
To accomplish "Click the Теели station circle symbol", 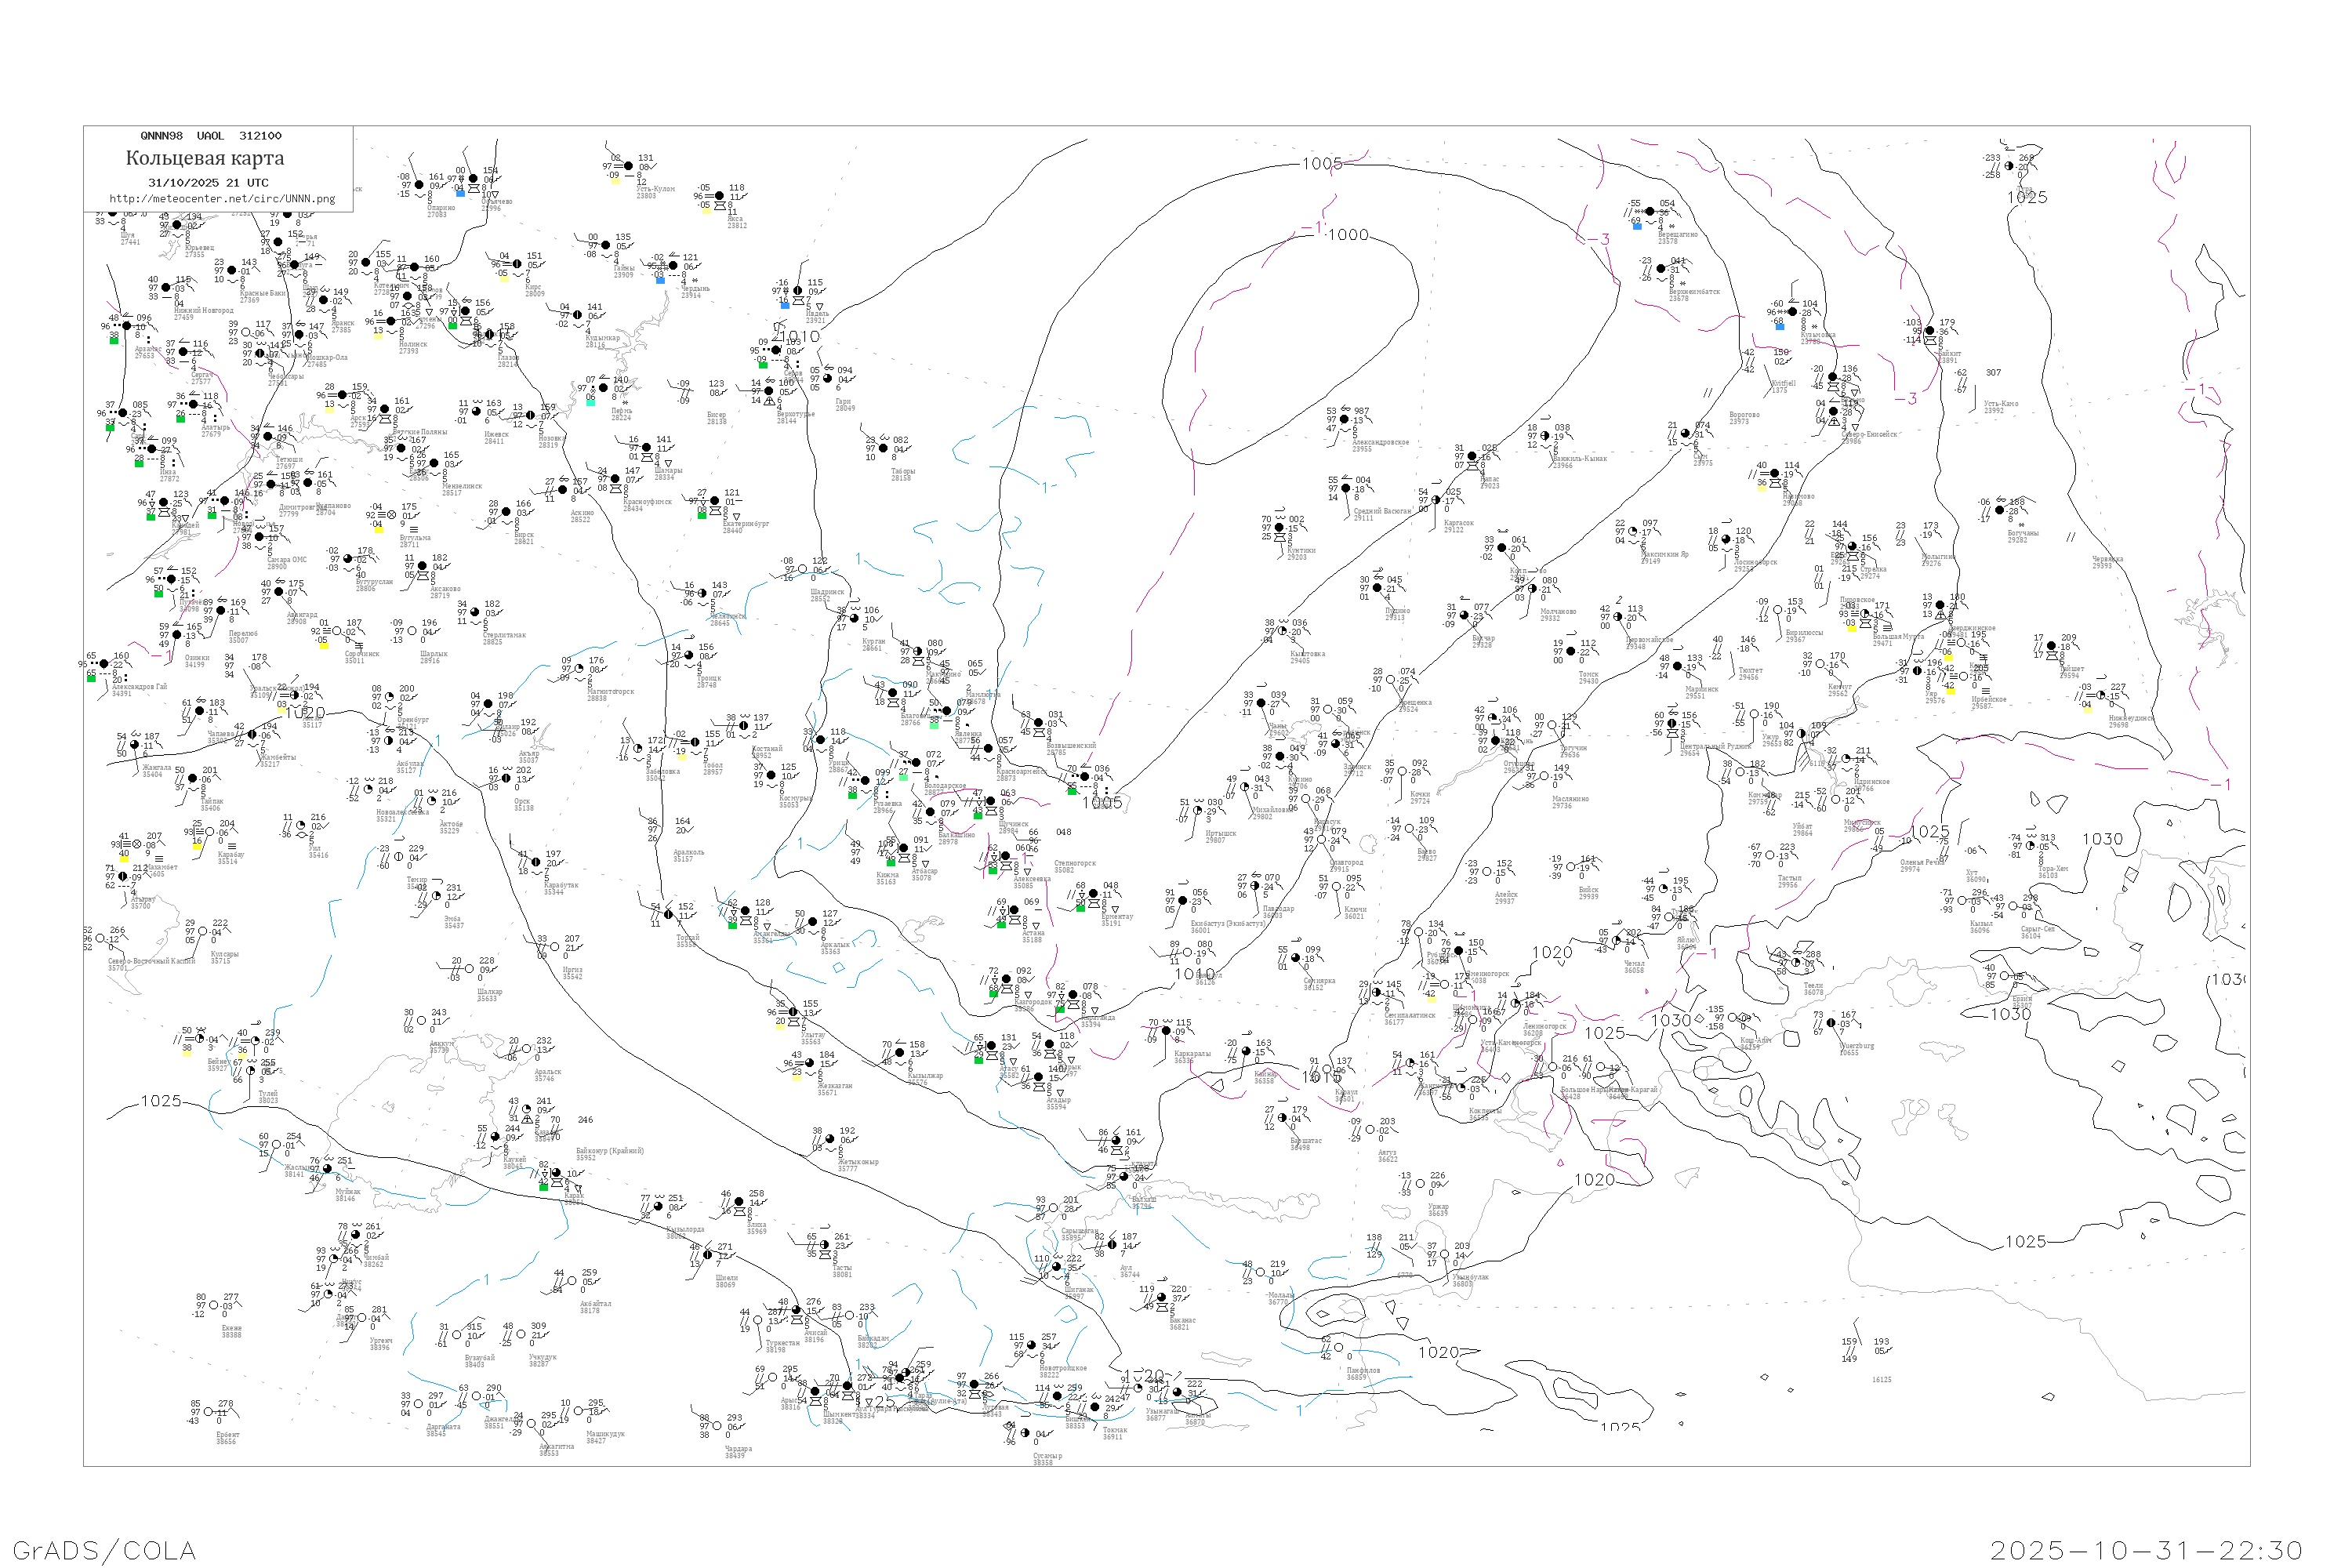I will click(x=1796, y=963).
